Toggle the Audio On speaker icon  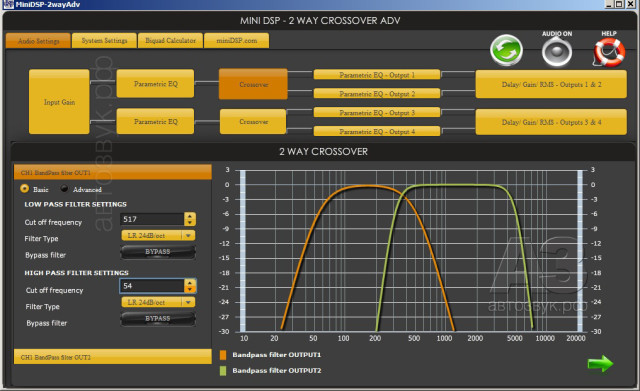point(557,52)
